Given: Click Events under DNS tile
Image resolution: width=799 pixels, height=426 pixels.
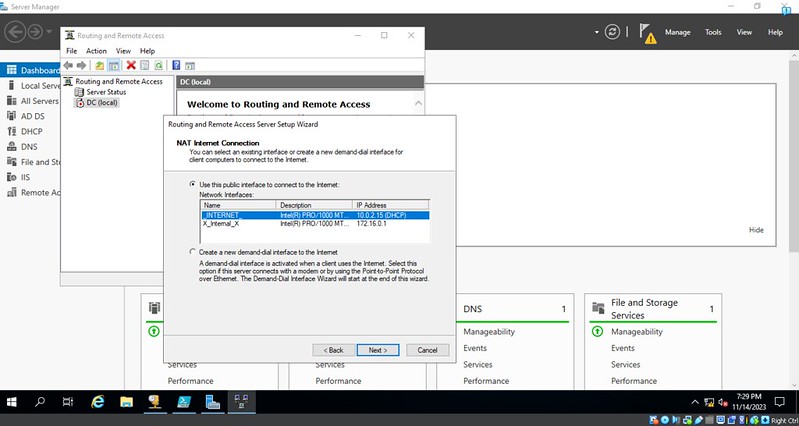Looking at the screenshot, I should point(475,348).
